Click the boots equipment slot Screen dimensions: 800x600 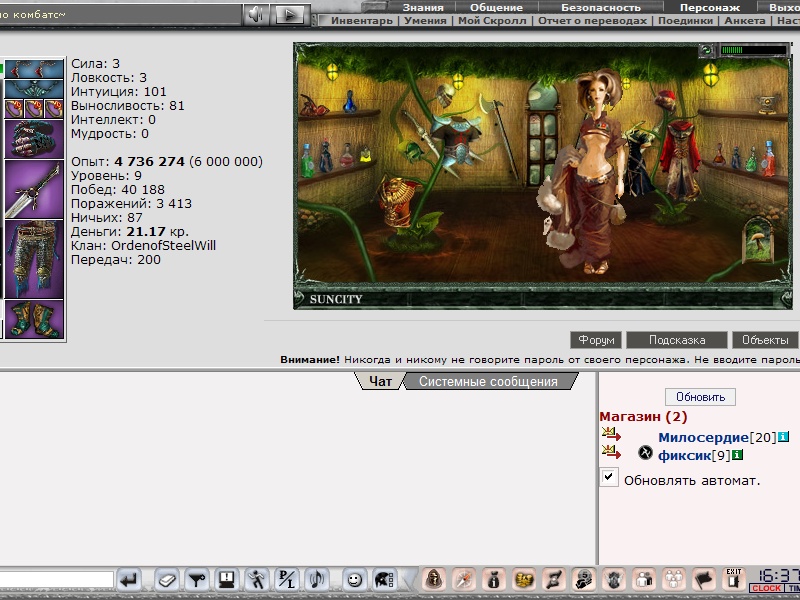point(34,319)
